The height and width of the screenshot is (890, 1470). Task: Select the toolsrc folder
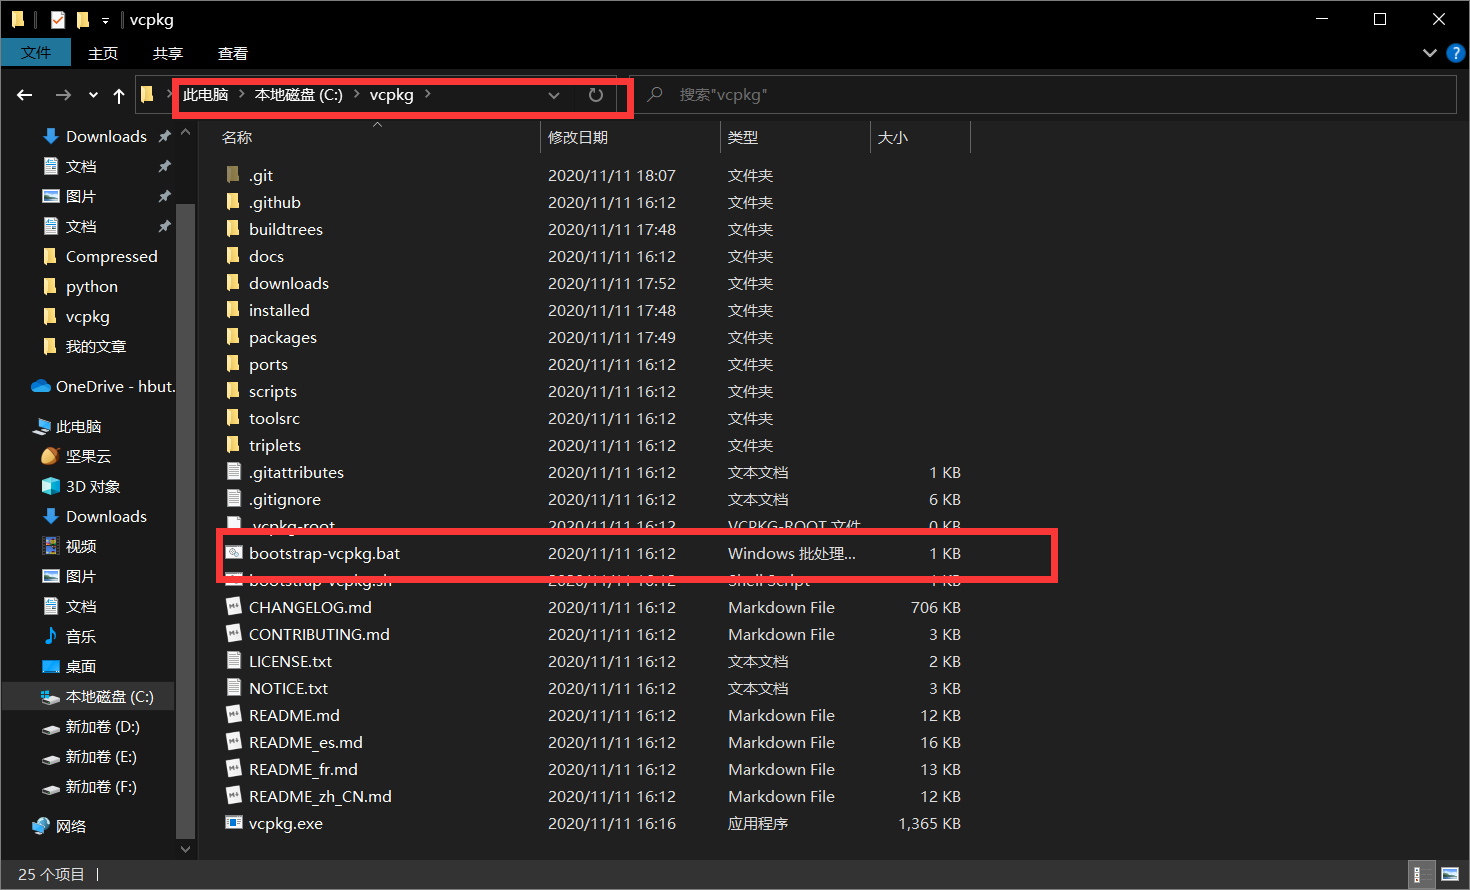[274, 418]
